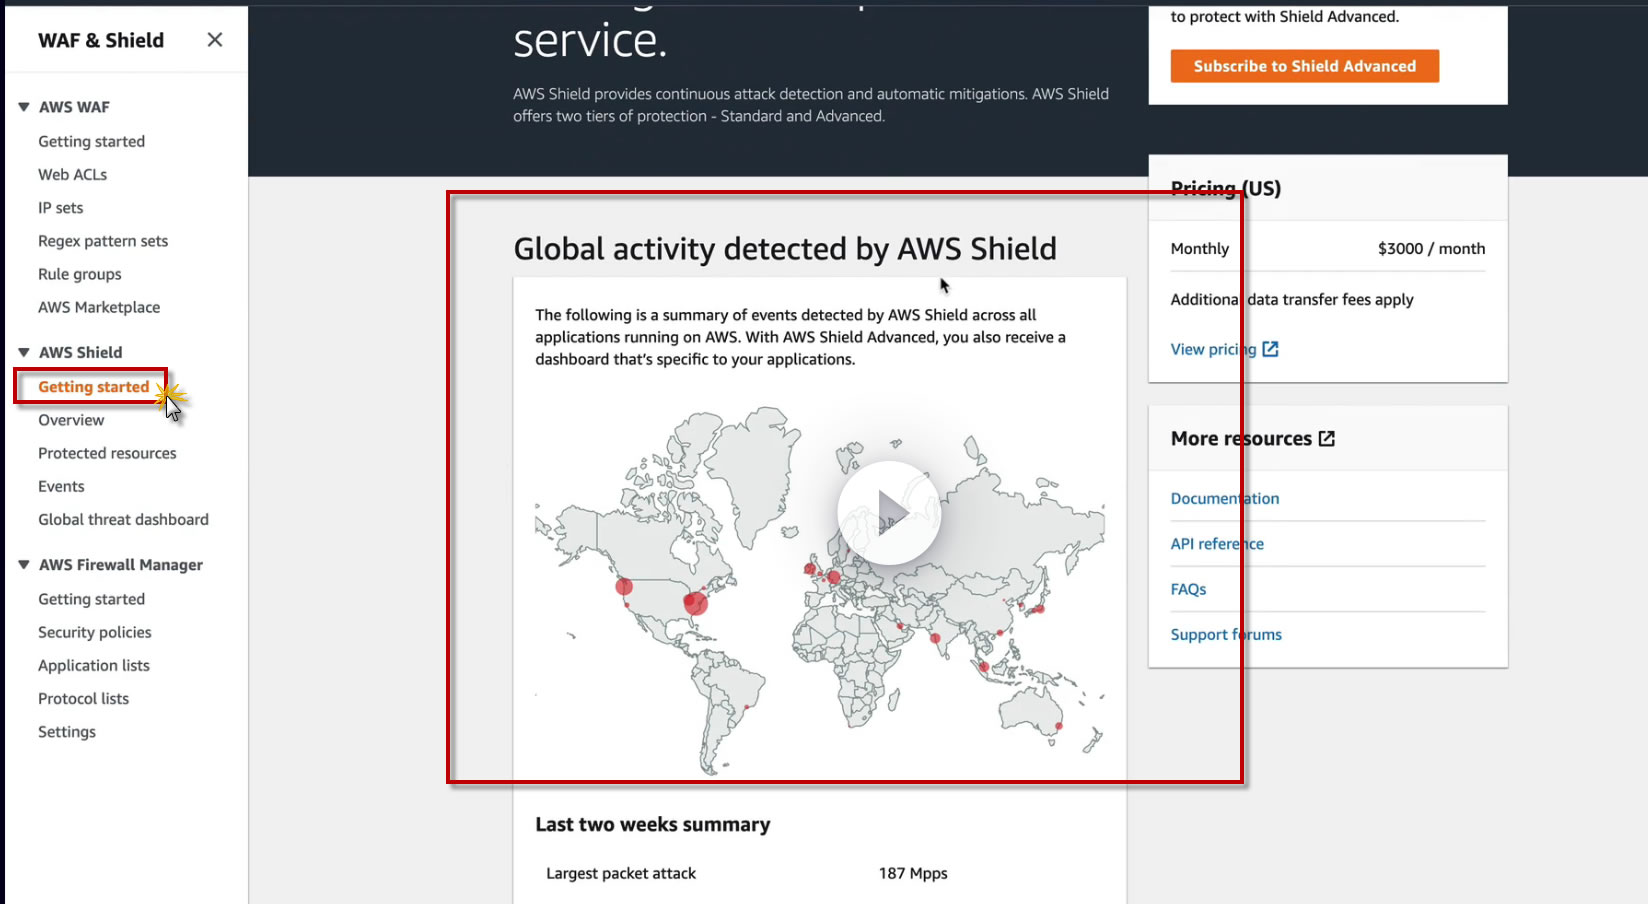Open Rule groups under AWS WAF
The image size is (1648, 904).
point(80,274)
